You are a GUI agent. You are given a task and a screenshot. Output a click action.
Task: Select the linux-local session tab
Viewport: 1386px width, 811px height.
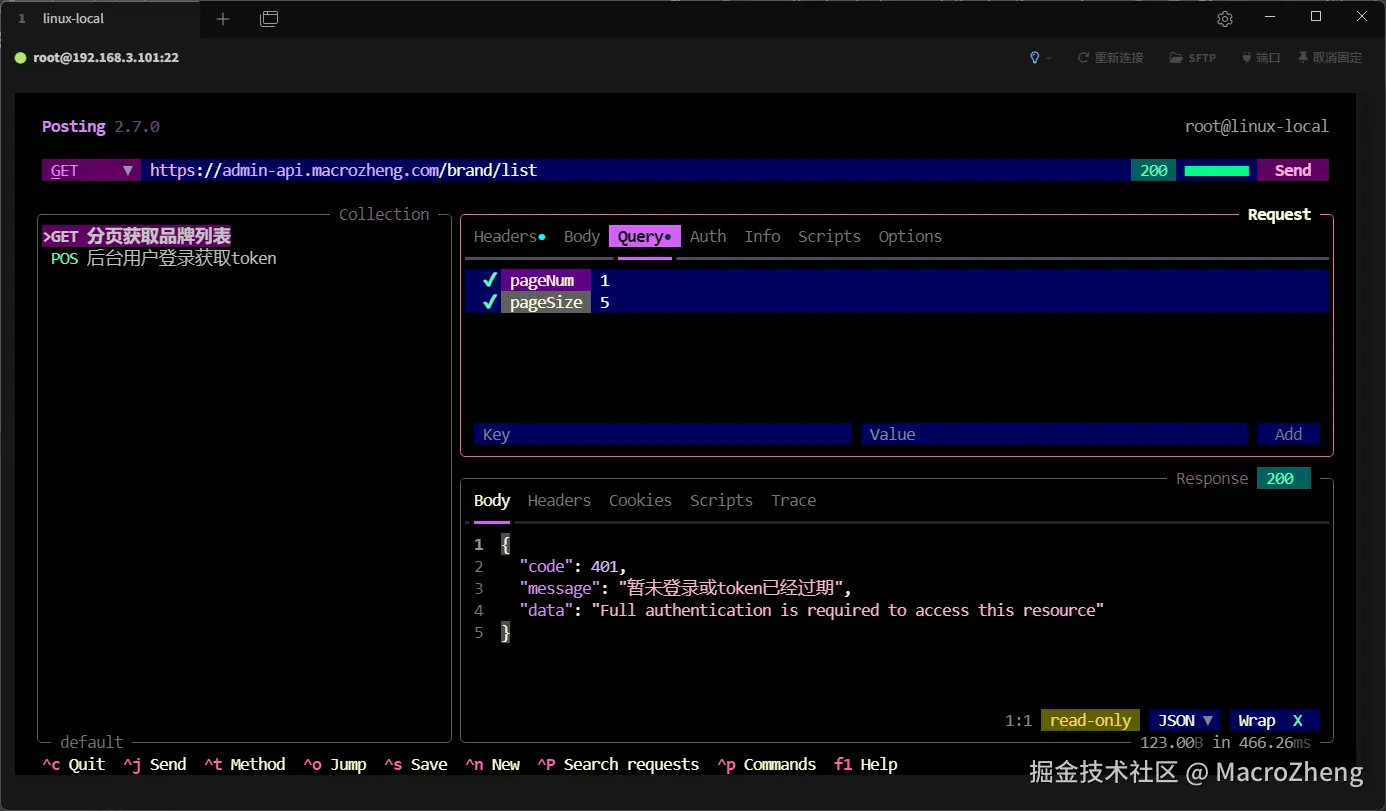(x=100, y=19)
